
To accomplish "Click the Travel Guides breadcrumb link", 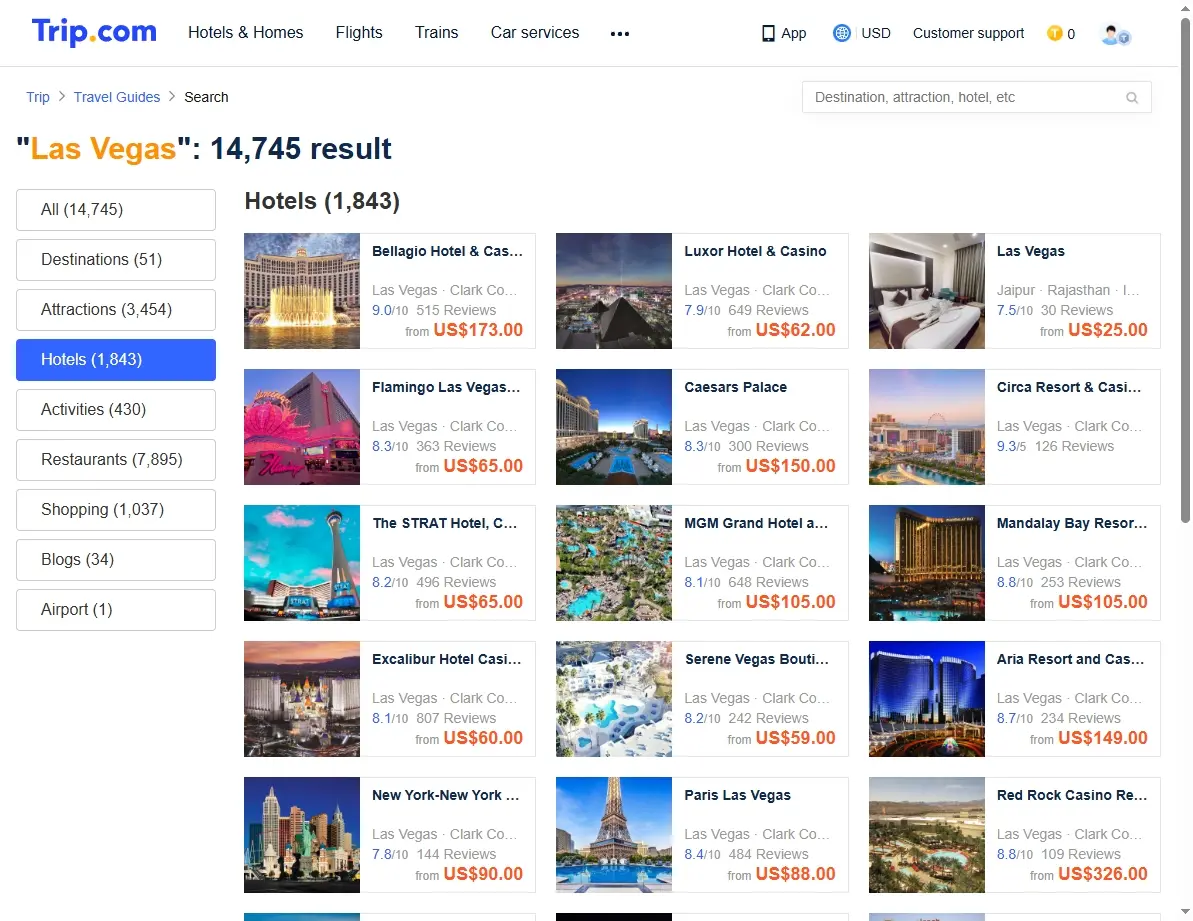I will (117, 97).
